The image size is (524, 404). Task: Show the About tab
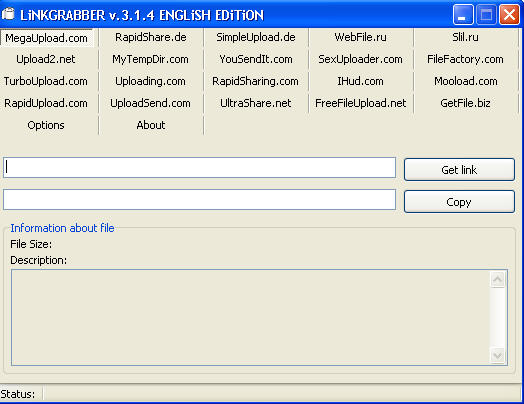click(151, 125)
